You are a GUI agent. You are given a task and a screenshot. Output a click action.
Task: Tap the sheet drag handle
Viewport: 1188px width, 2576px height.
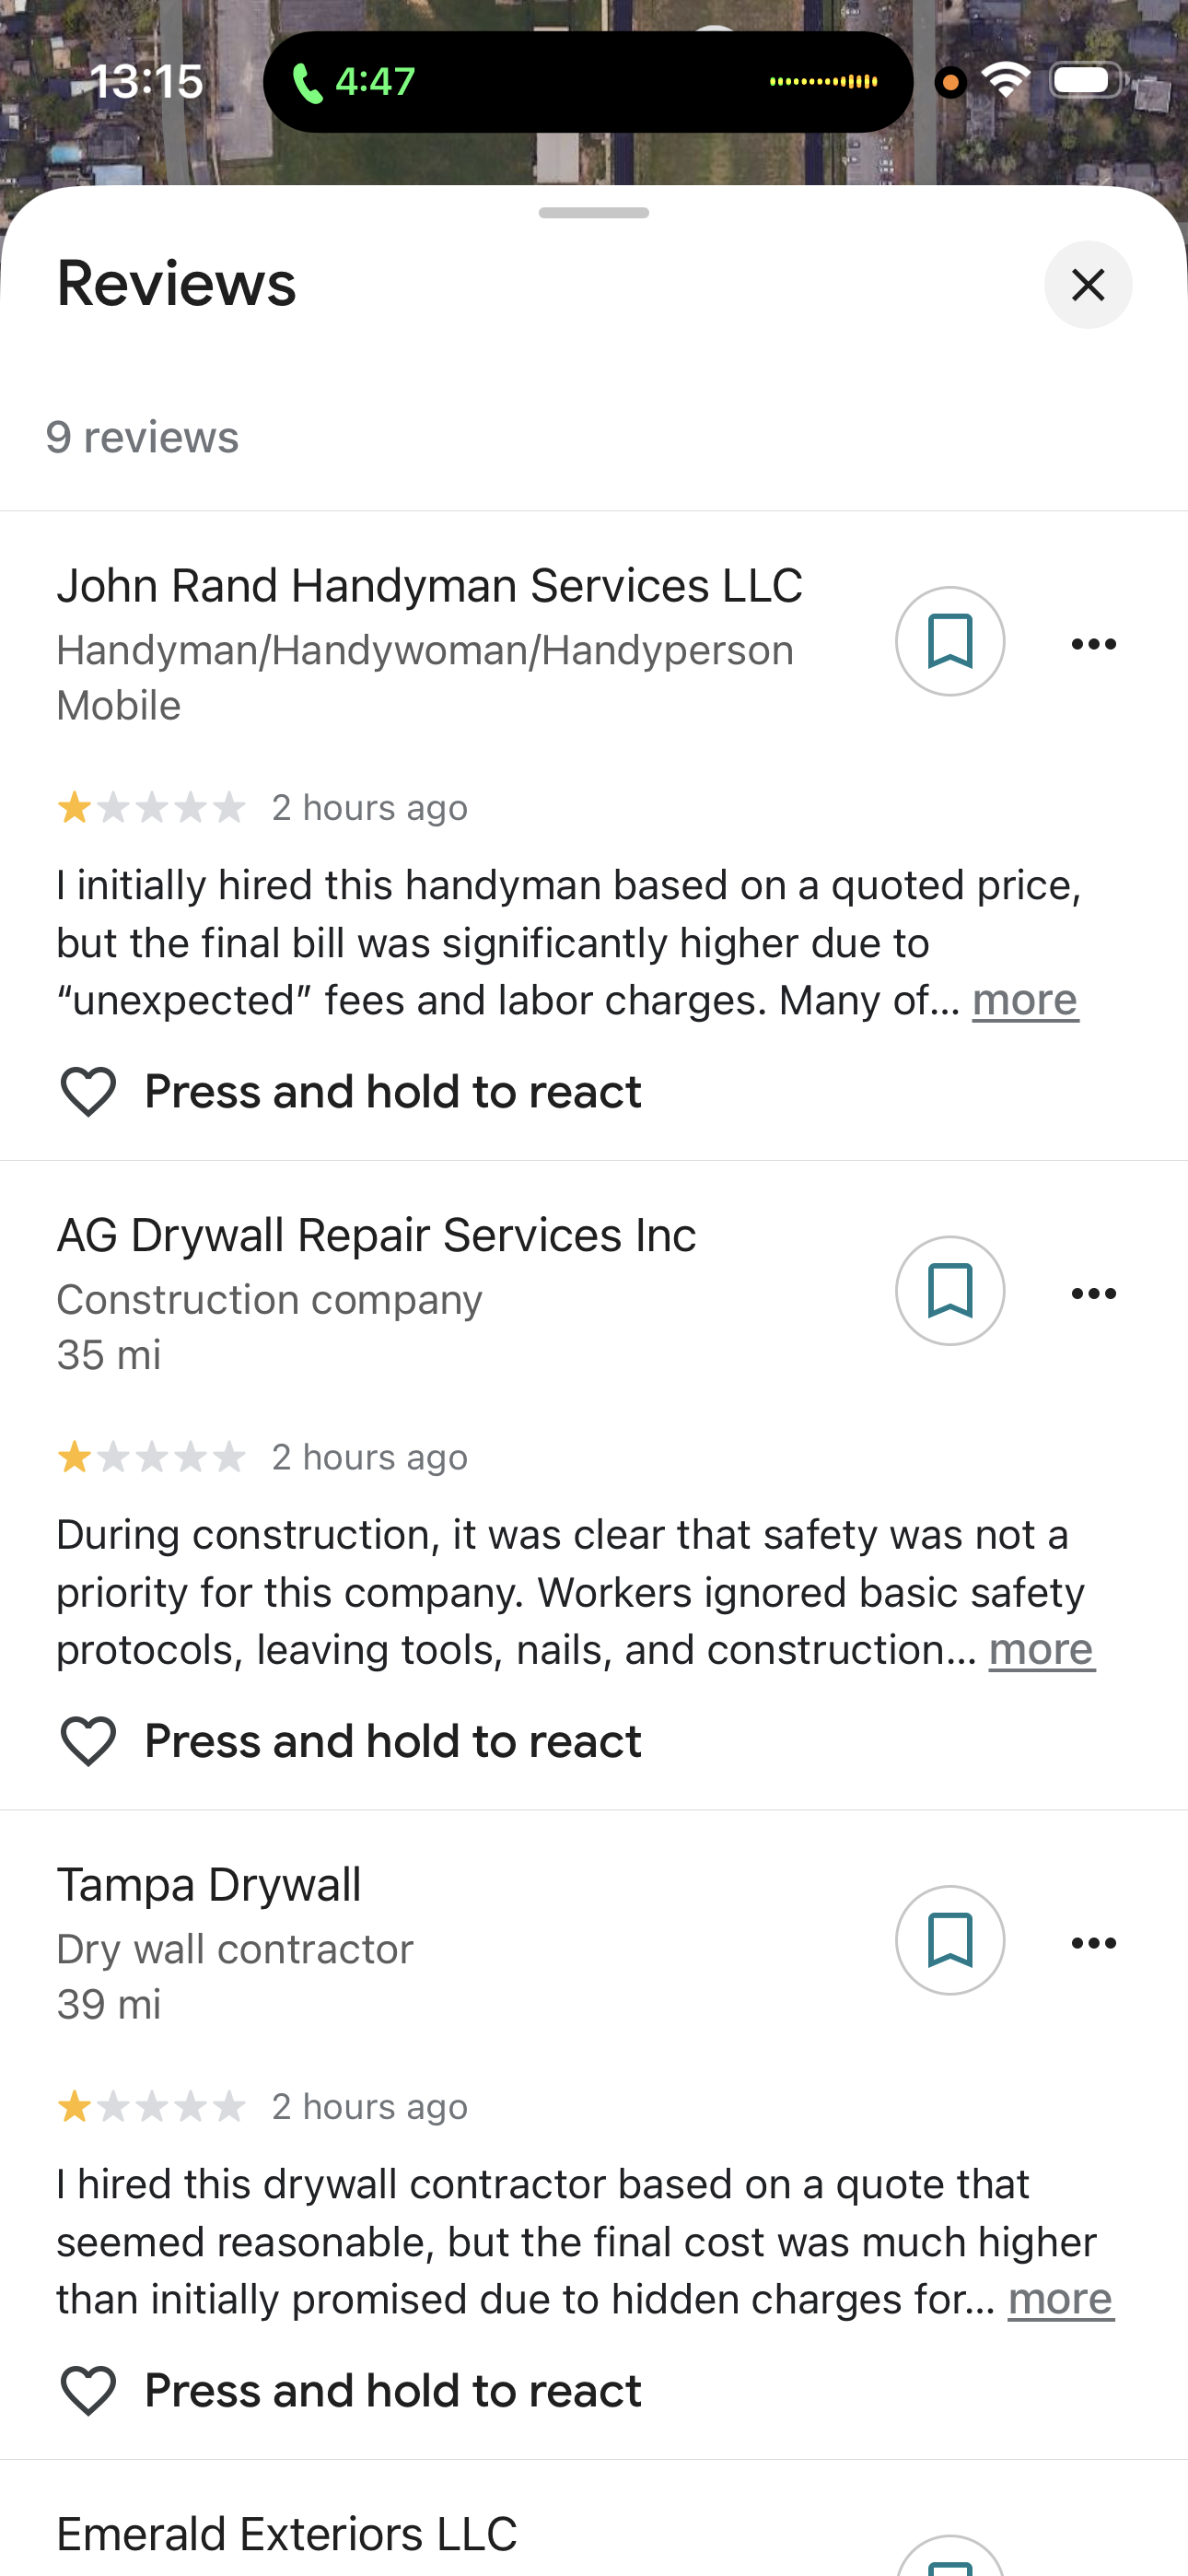point(593,213)
